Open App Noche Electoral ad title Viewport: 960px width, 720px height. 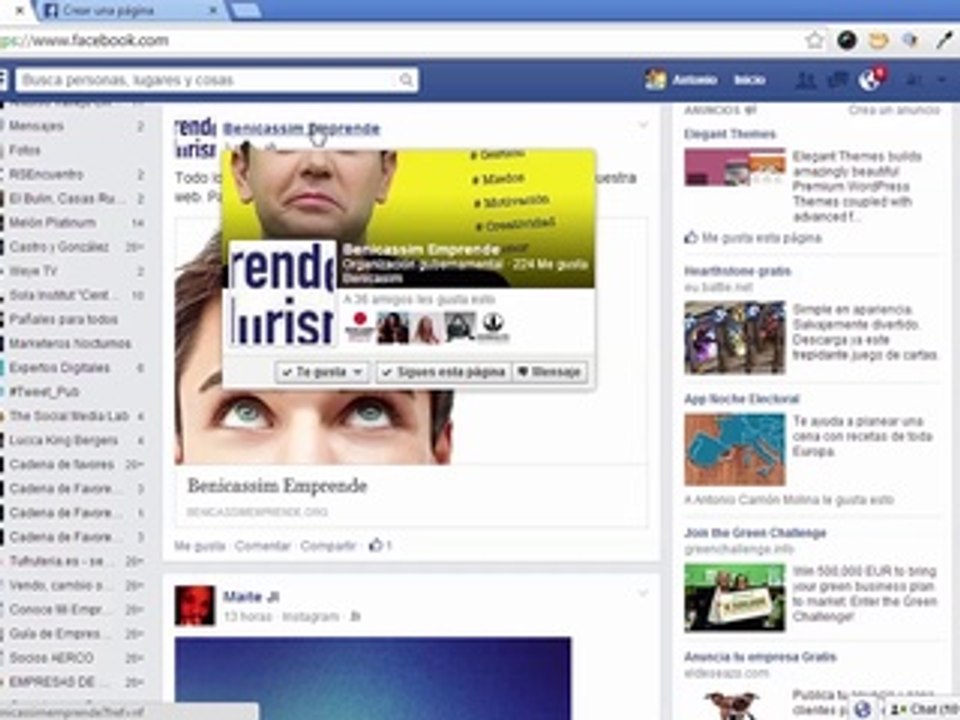742,399
